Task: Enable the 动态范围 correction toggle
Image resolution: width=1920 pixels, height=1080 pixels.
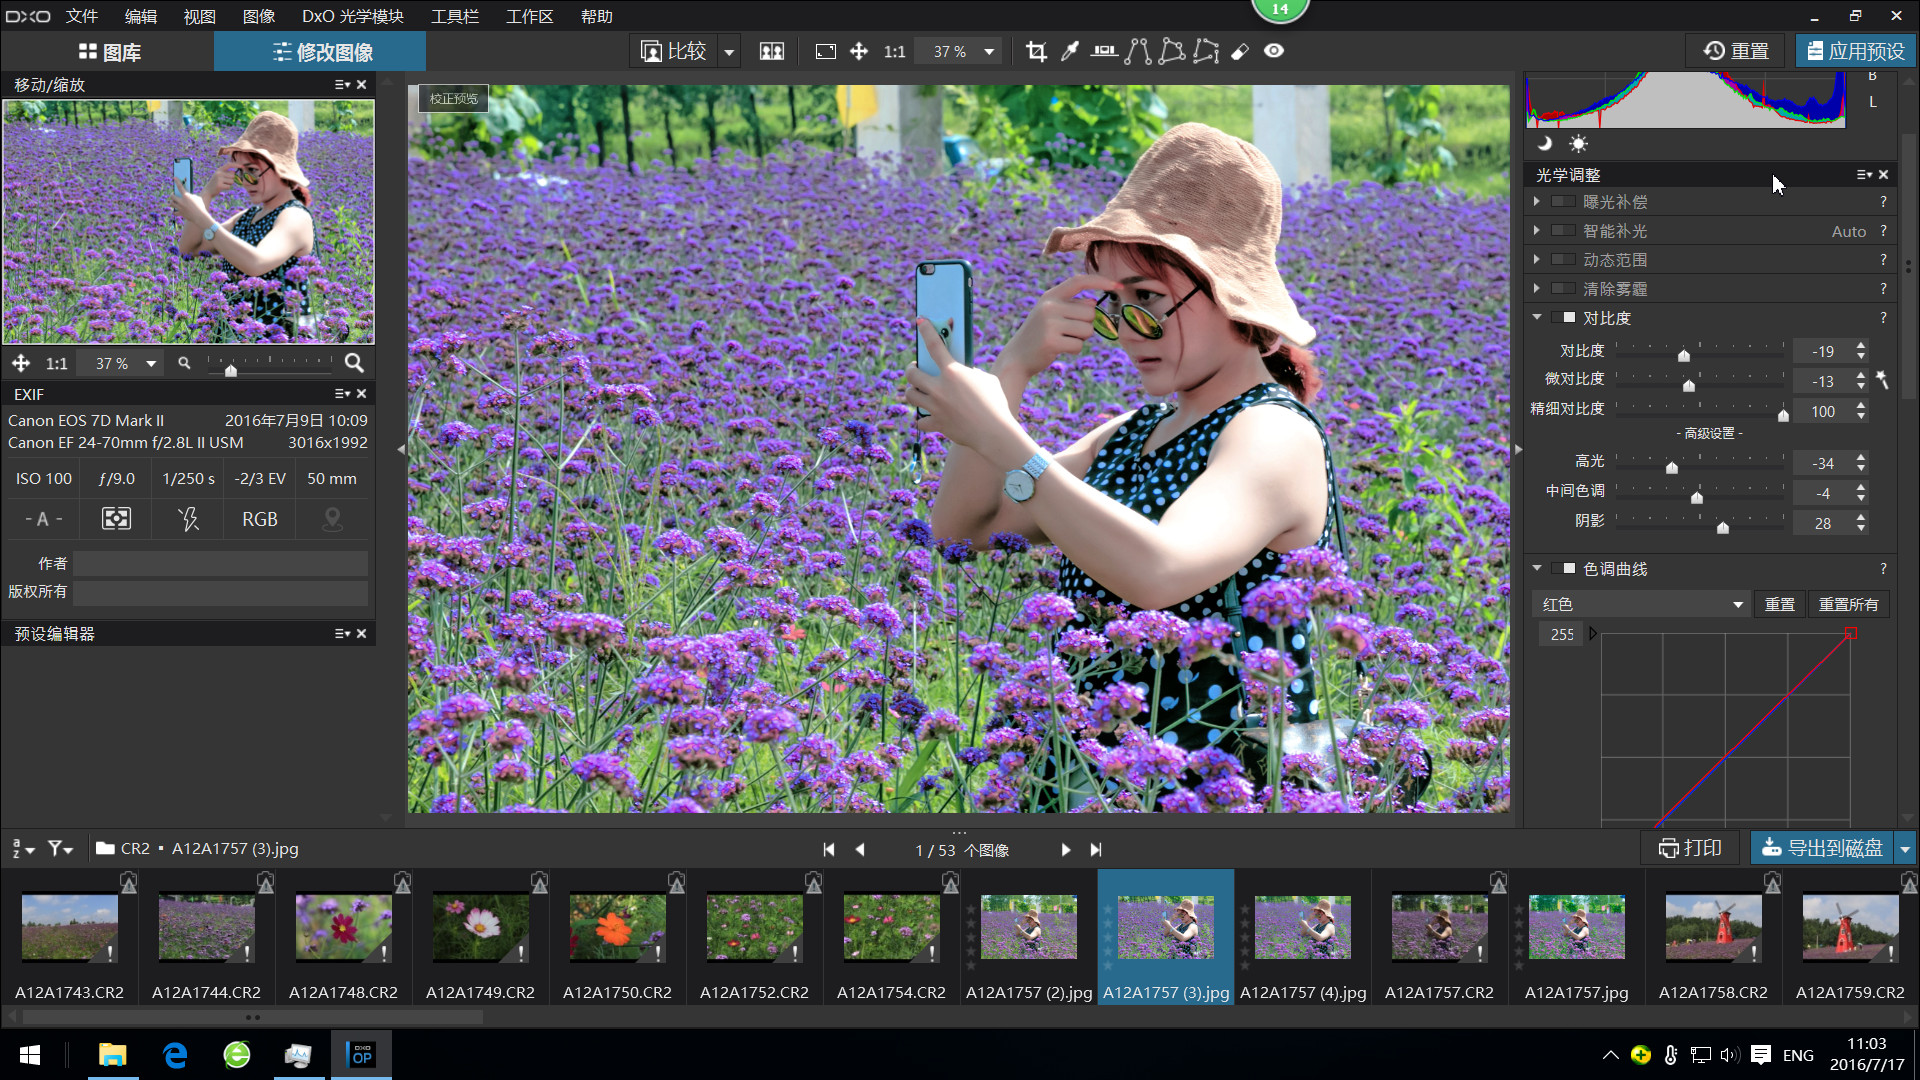Action: point(1563,260)
